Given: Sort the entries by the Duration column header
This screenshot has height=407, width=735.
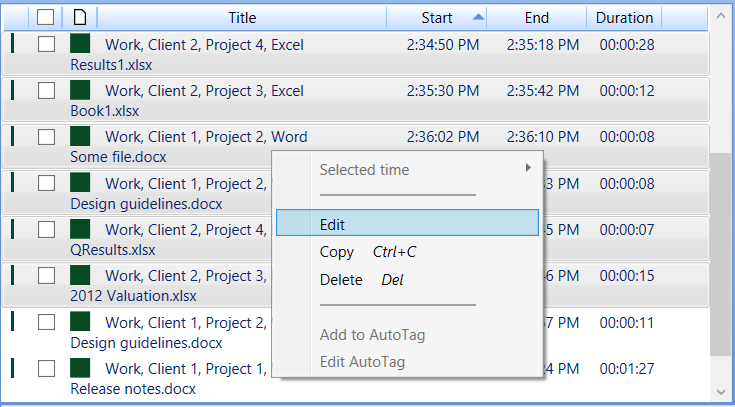Looking at the screenshot, I should coord(624,18).
